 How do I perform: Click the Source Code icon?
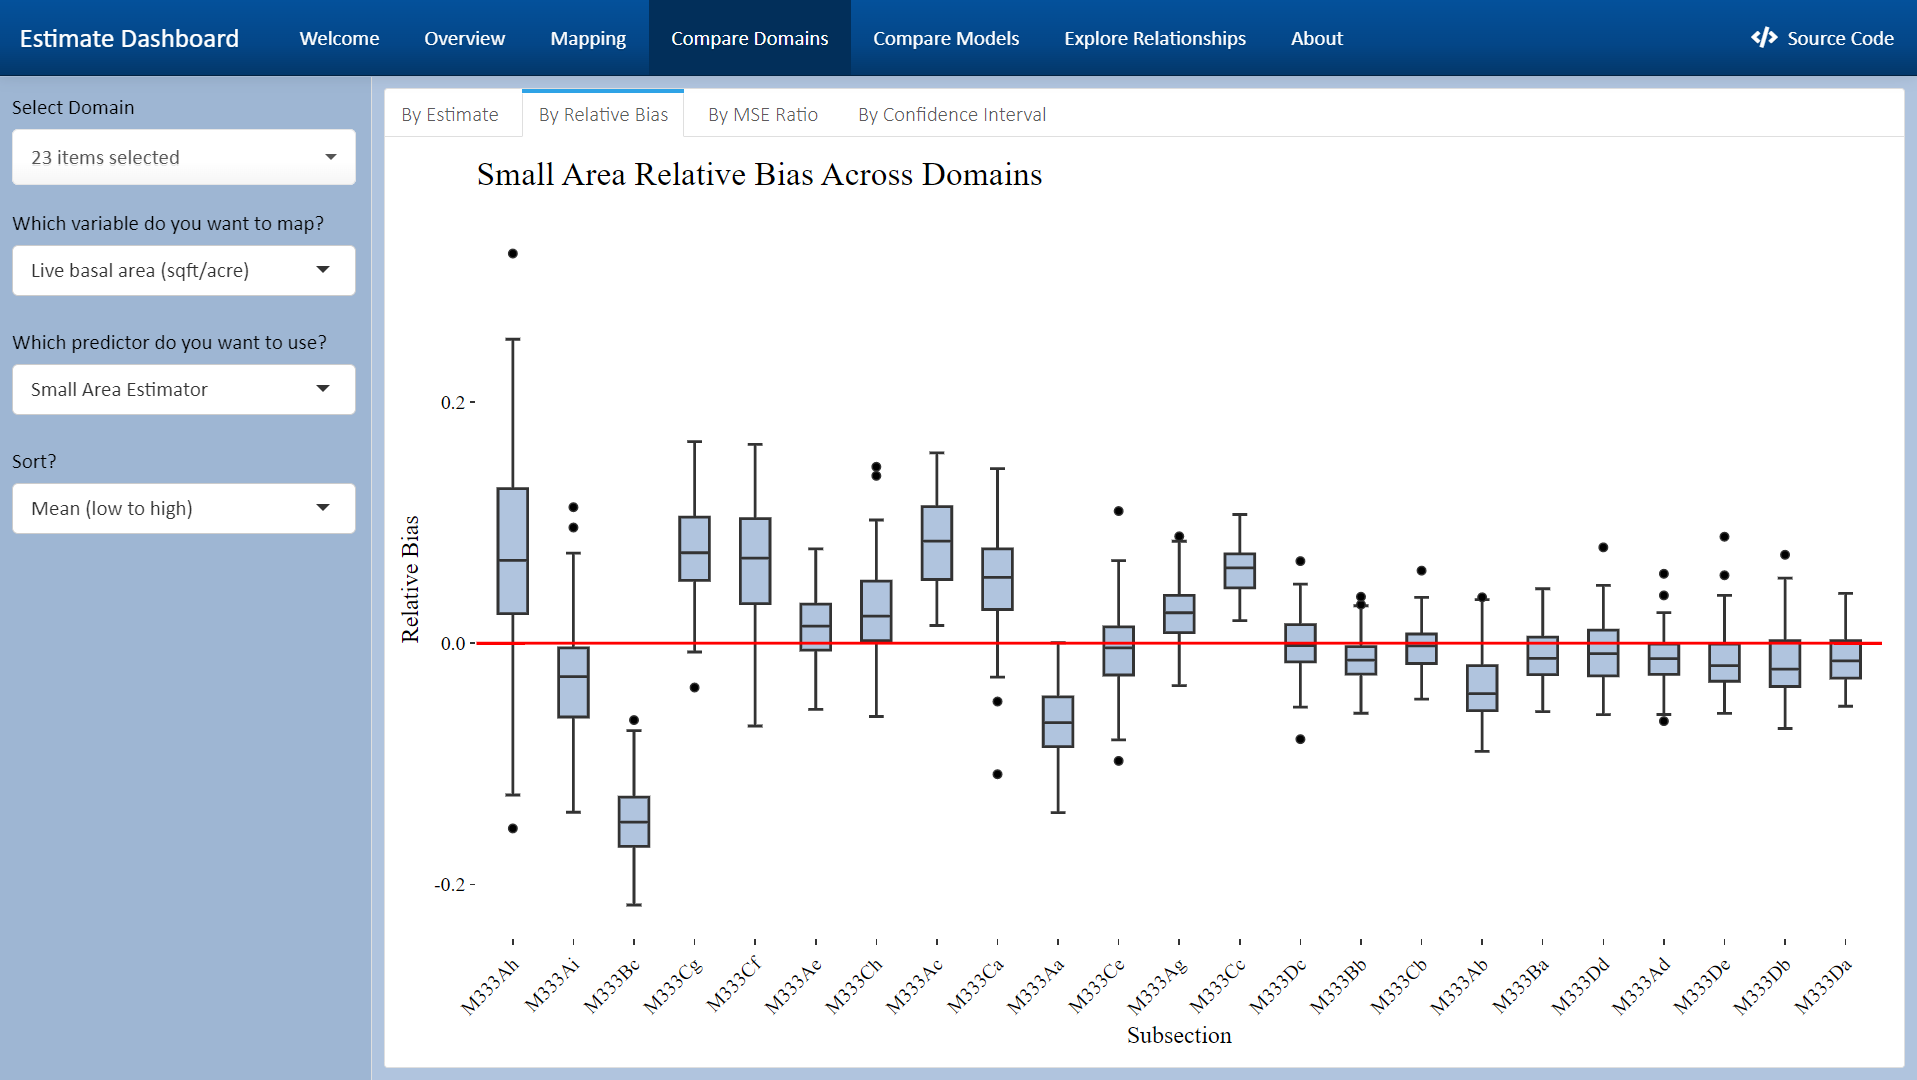click(1764, 38)
